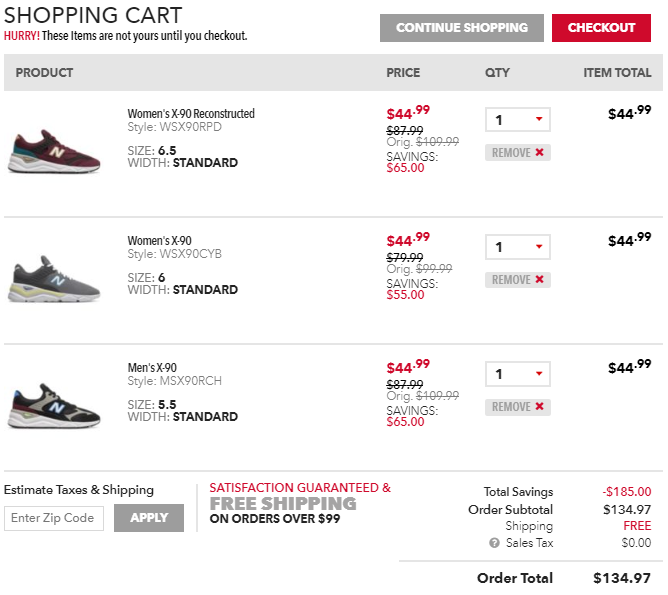Click the Enter Zip Code field
668x595 pixels.
pos(54,518)
